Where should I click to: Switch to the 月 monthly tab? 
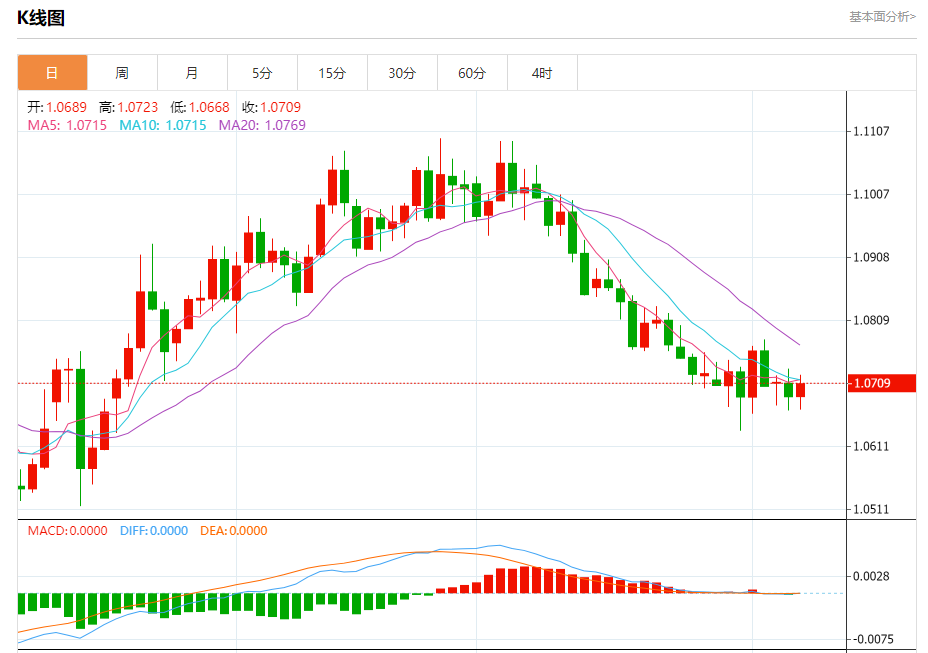[x=192, y=73]
